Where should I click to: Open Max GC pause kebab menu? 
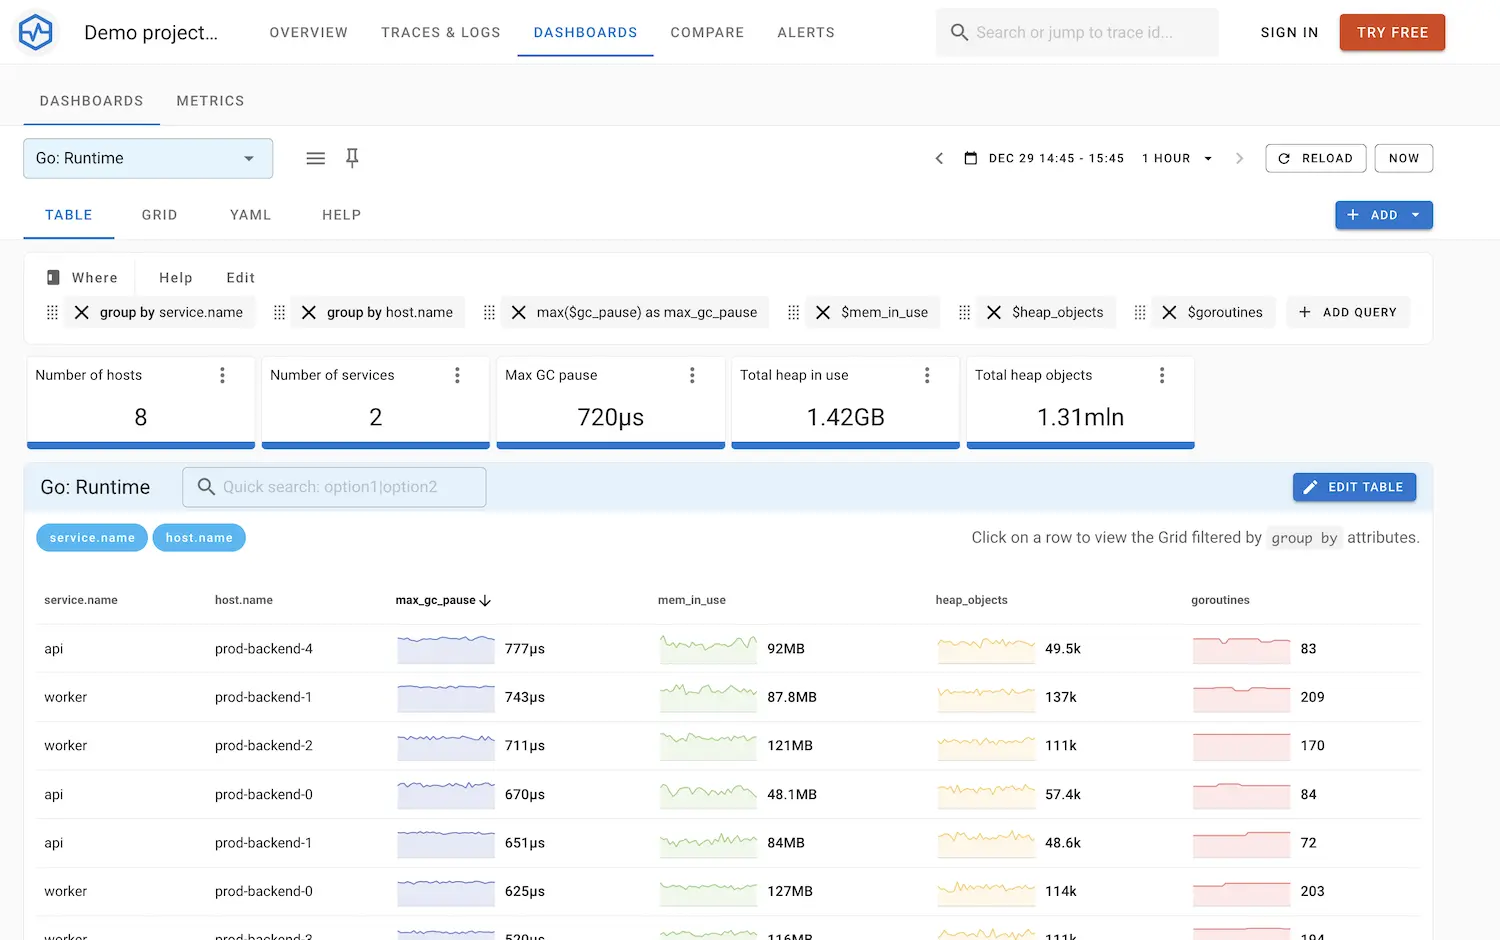pyautogui.click(x=692, y=375)
